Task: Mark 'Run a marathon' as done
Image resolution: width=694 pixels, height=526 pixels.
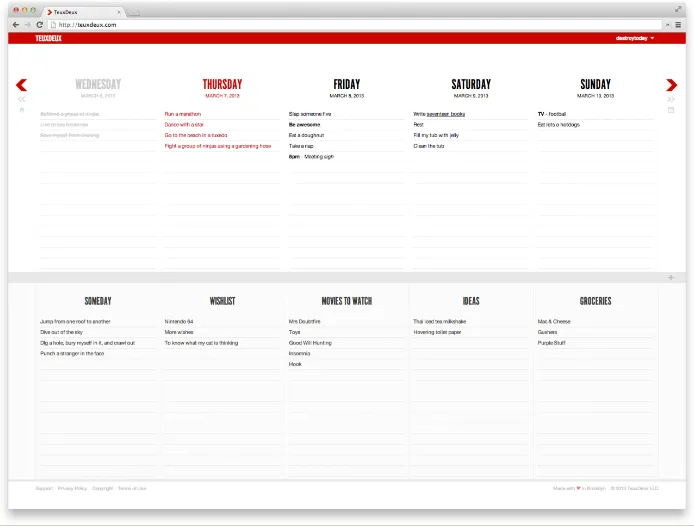Action: (x=183, y=114)
